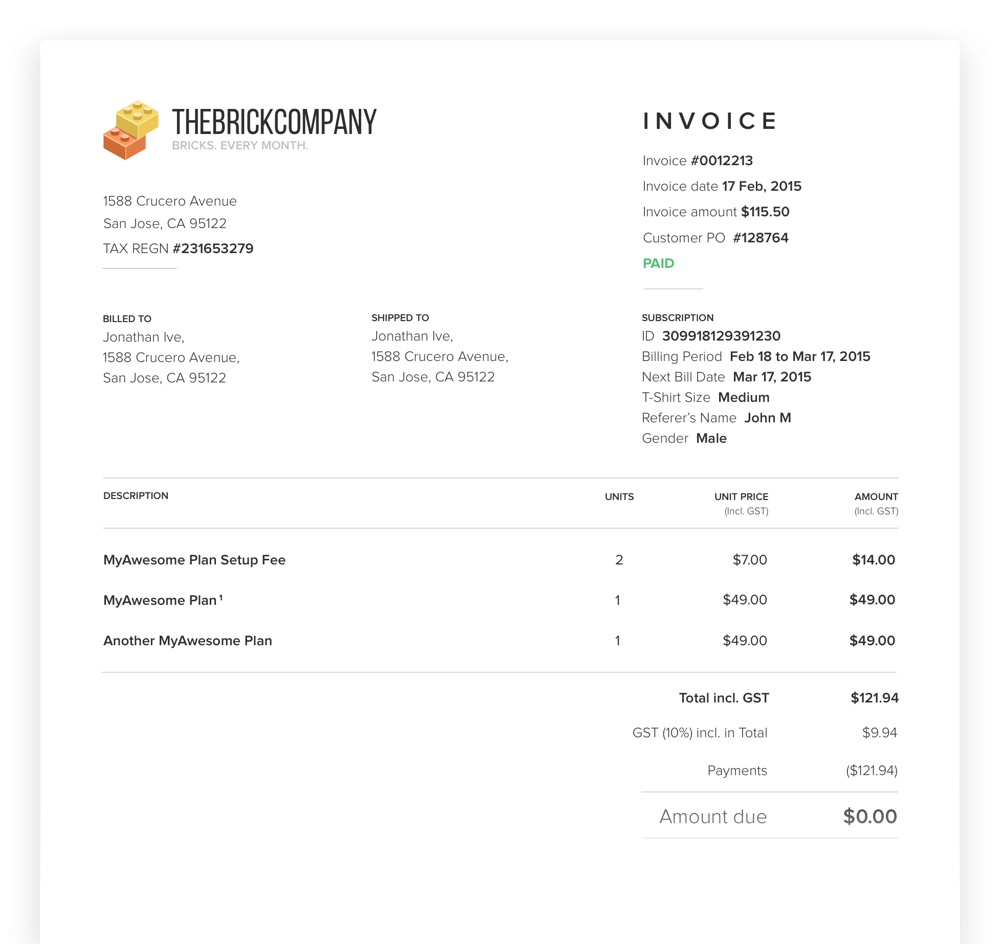Image resolution: width=1000 pixels, height=944 pixels.
Task: Click the Another MyAwesome Plan description
Action: pyautogui.click(x=187, y=640)
